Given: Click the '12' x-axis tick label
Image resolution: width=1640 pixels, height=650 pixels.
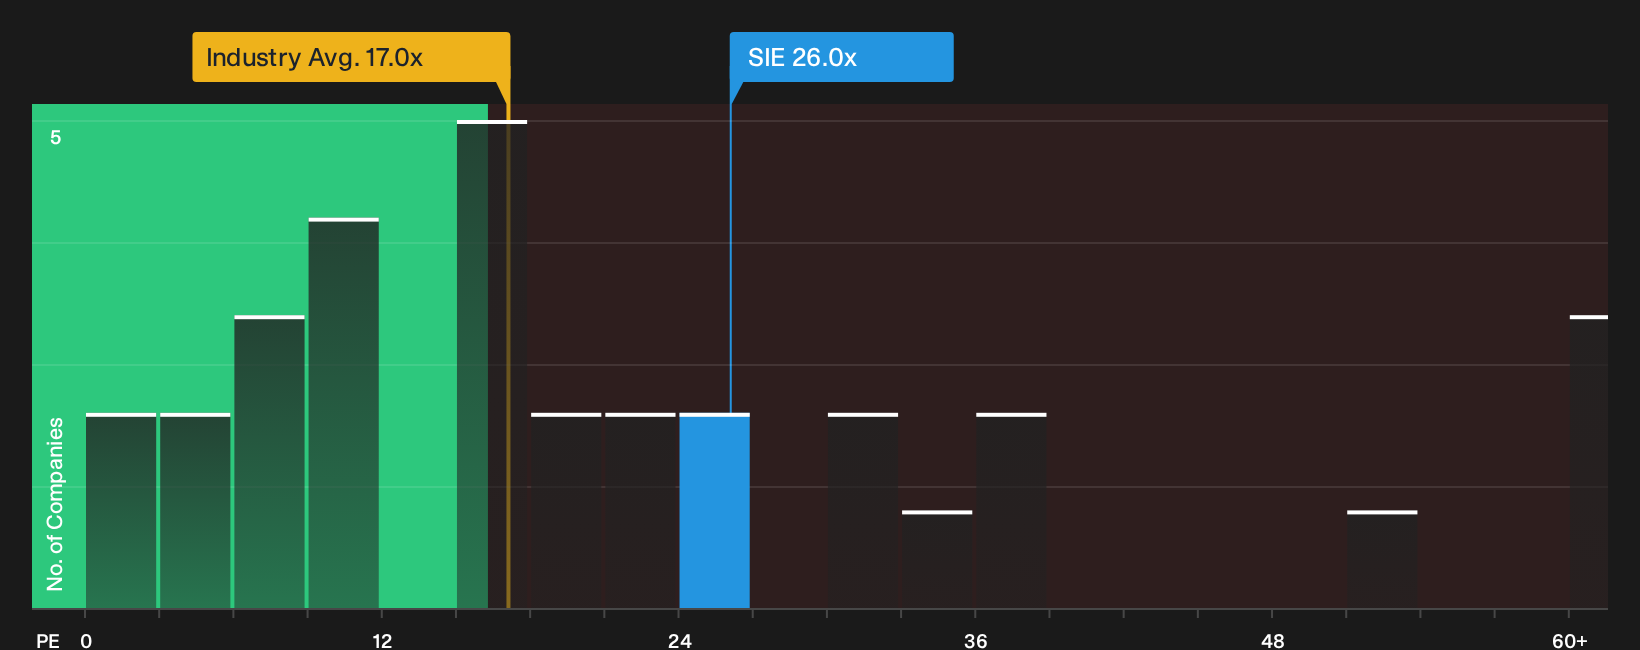Looking at the screenshot, I should [x=382, y=640].
